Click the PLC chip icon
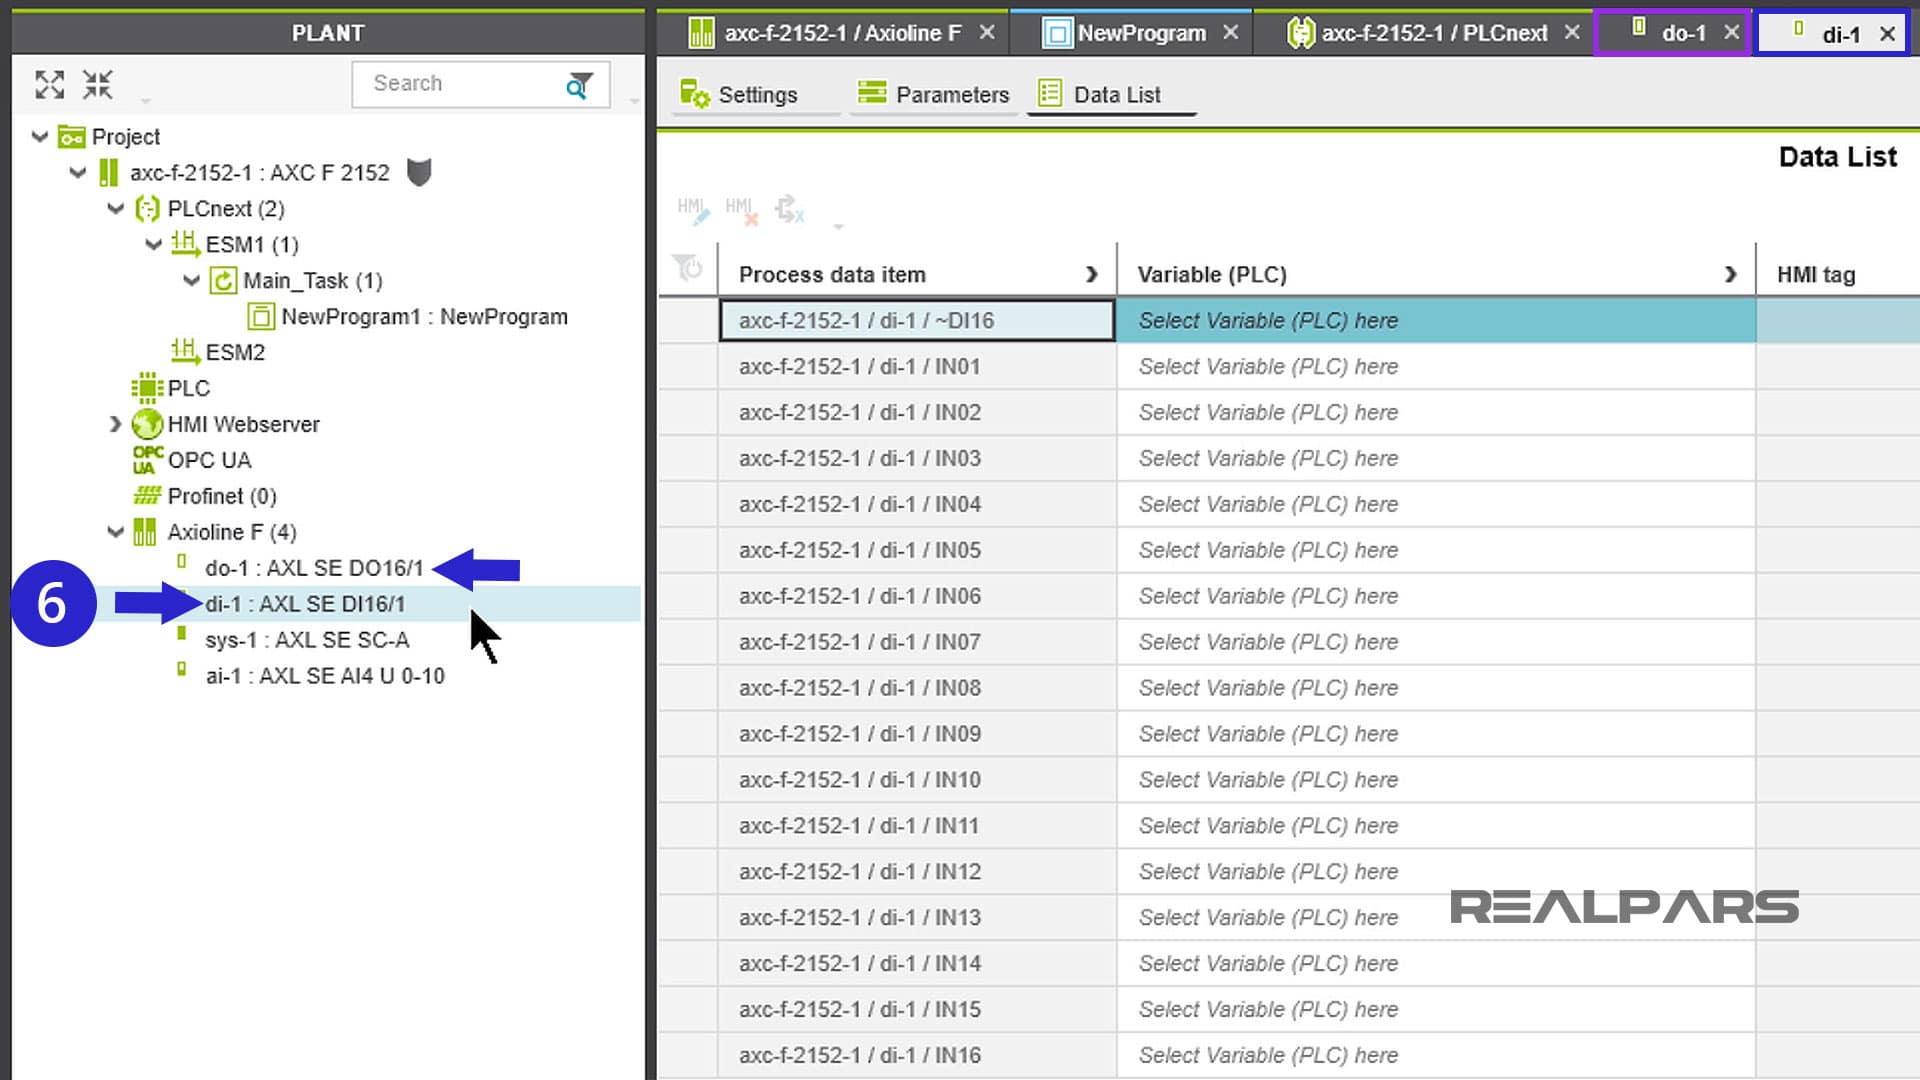Image resolution: width=1920 pixels, height=1080 pixels. (147, 388)
